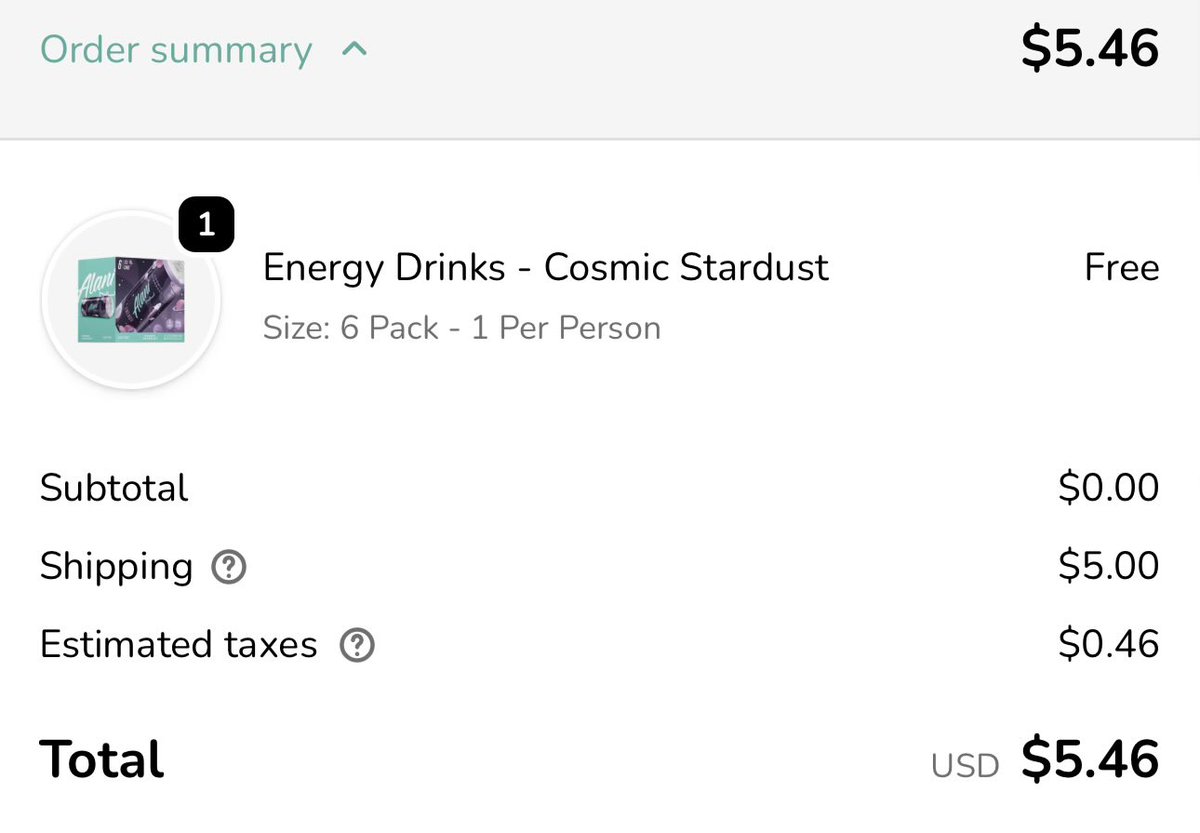This screenshot has width=1200, height=833.
Task: Click the Size: 6 Pack description text
Action: (x=462, y=328)
